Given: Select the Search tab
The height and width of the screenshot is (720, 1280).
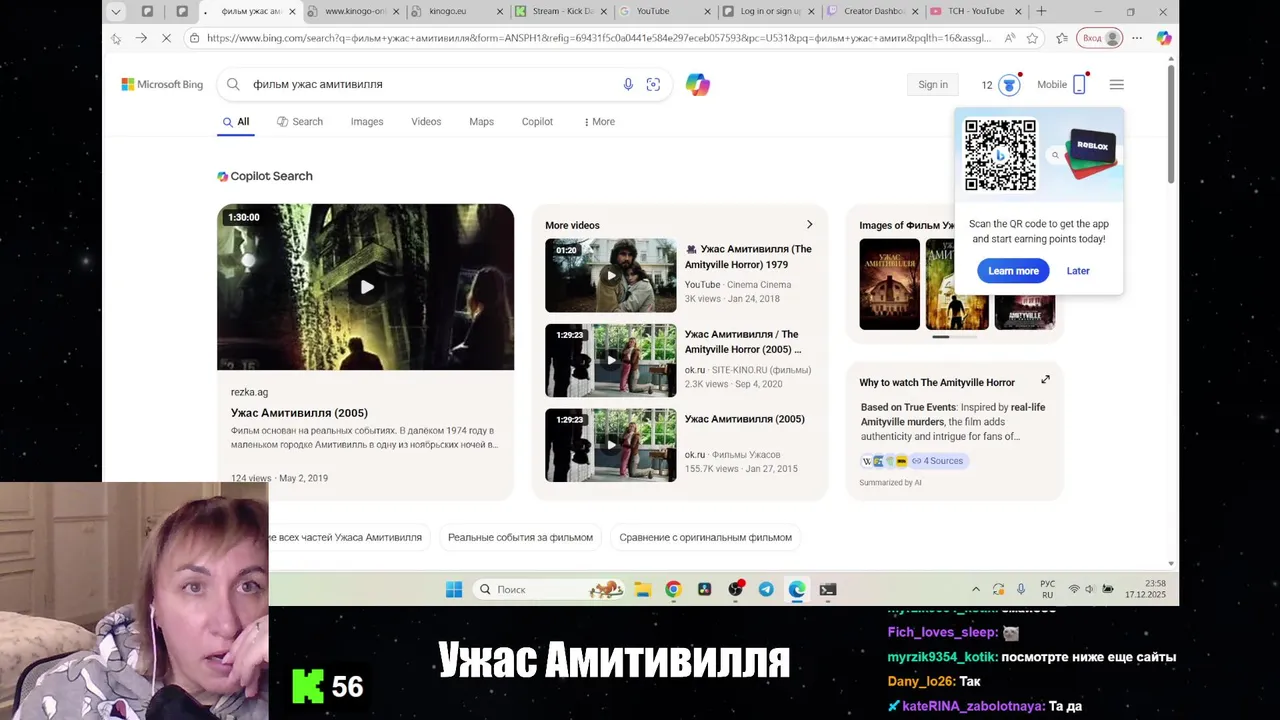Looking at the screenshot, I should pyautogui.click(x=300, y=122).
